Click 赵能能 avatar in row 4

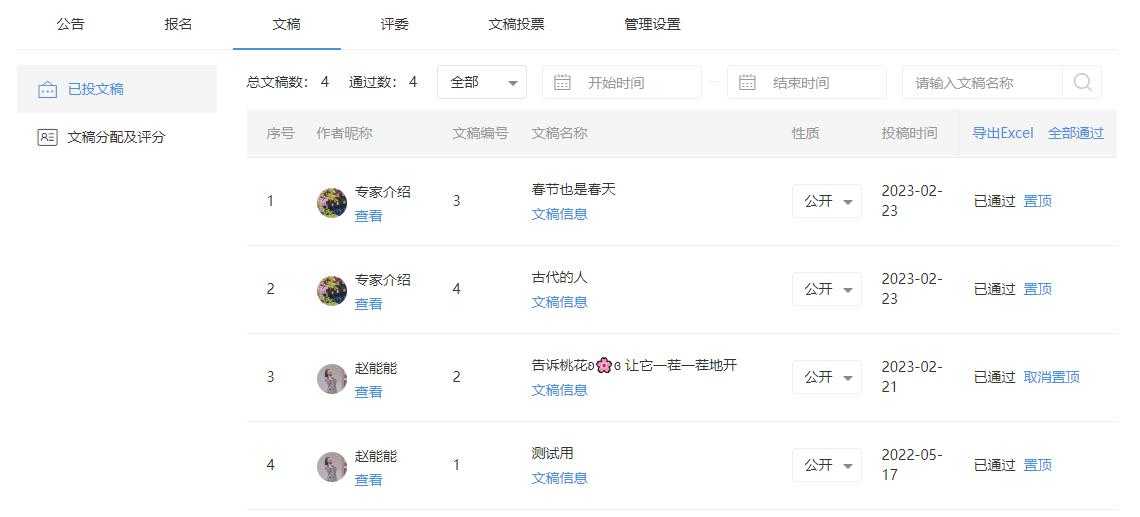(332, 466)
